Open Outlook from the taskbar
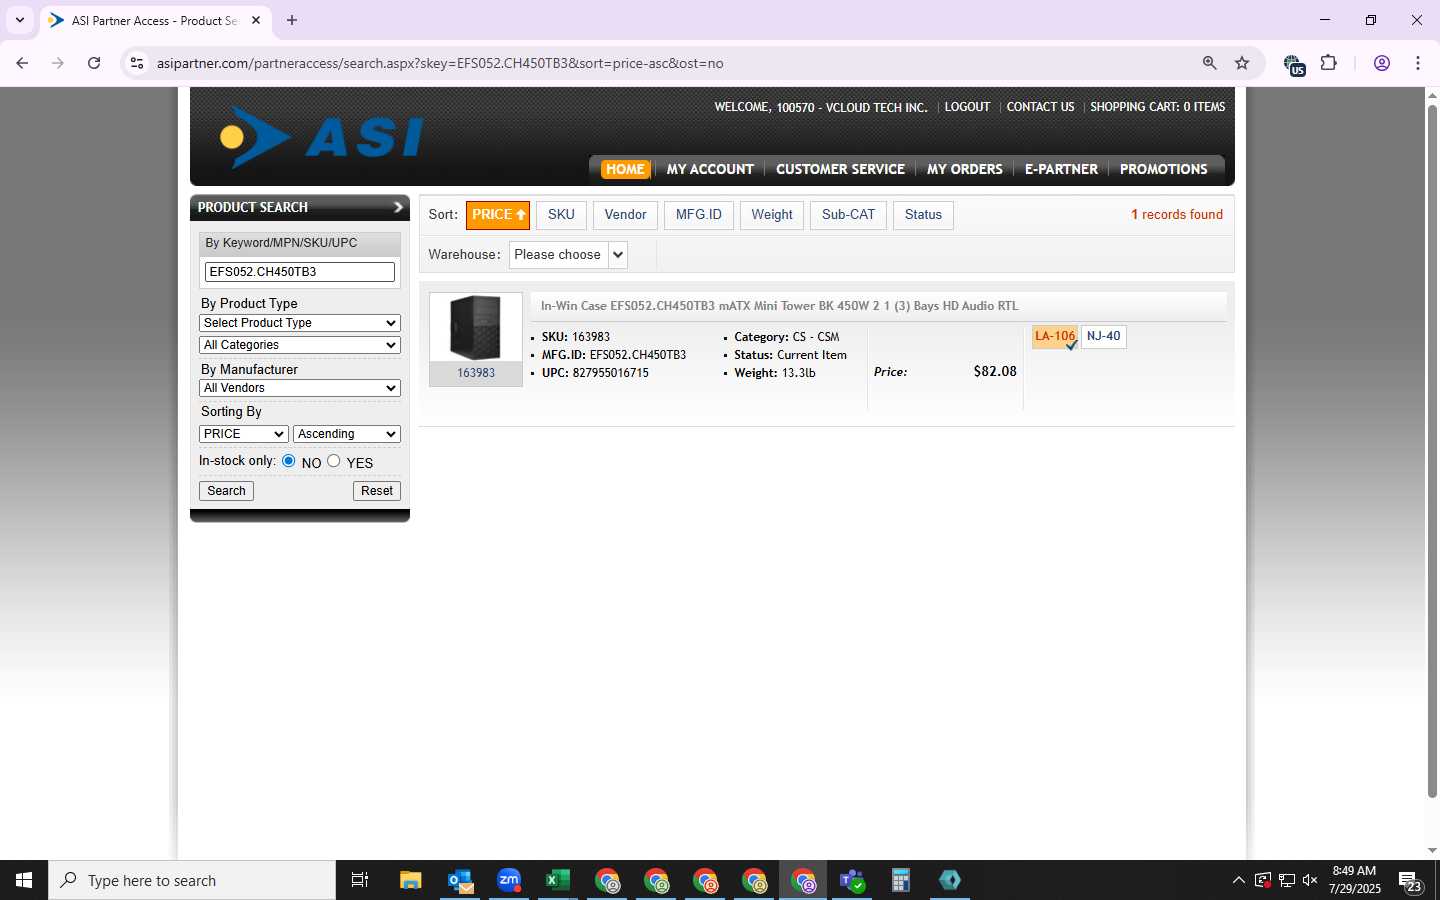The width and height of the screenshot is (1440, 900). click(460, 880)
